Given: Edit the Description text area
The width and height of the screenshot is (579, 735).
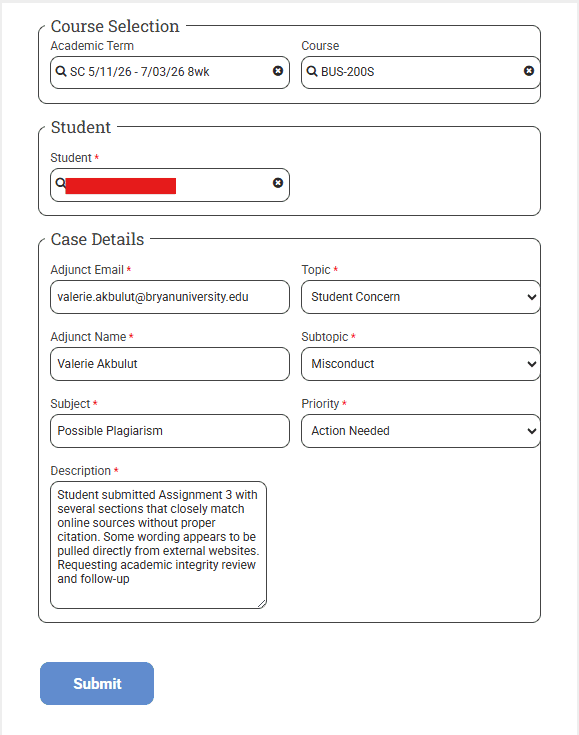Looking at the screenshot, I should pos(158,545).
